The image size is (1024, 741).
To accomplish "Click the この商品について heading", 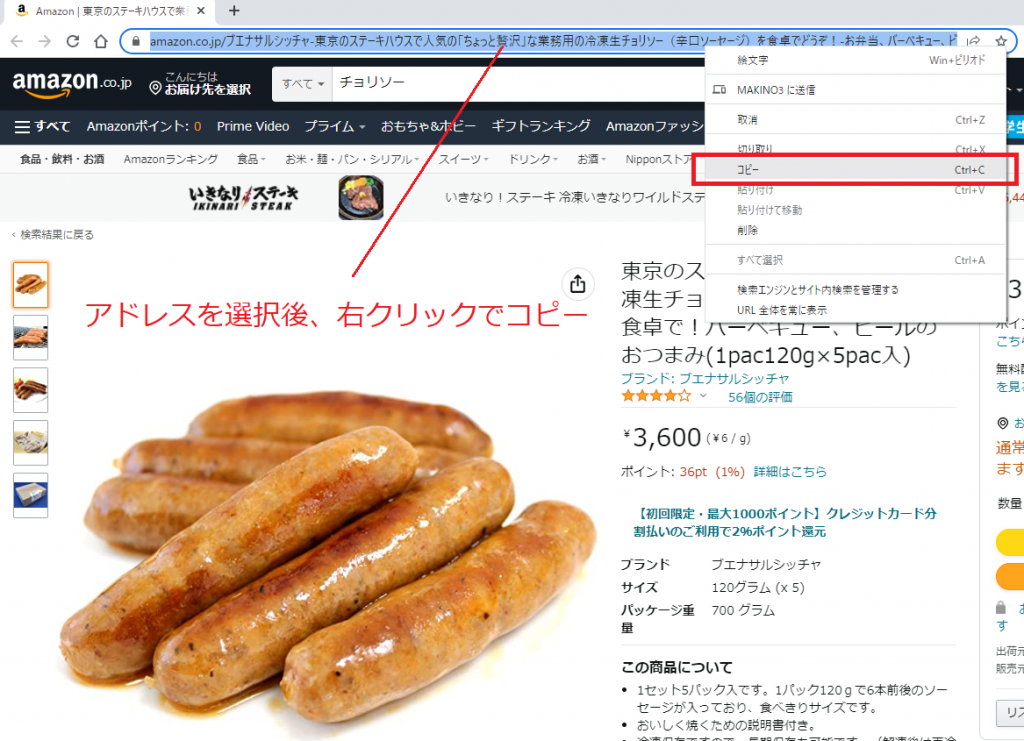I will [677, 667].
